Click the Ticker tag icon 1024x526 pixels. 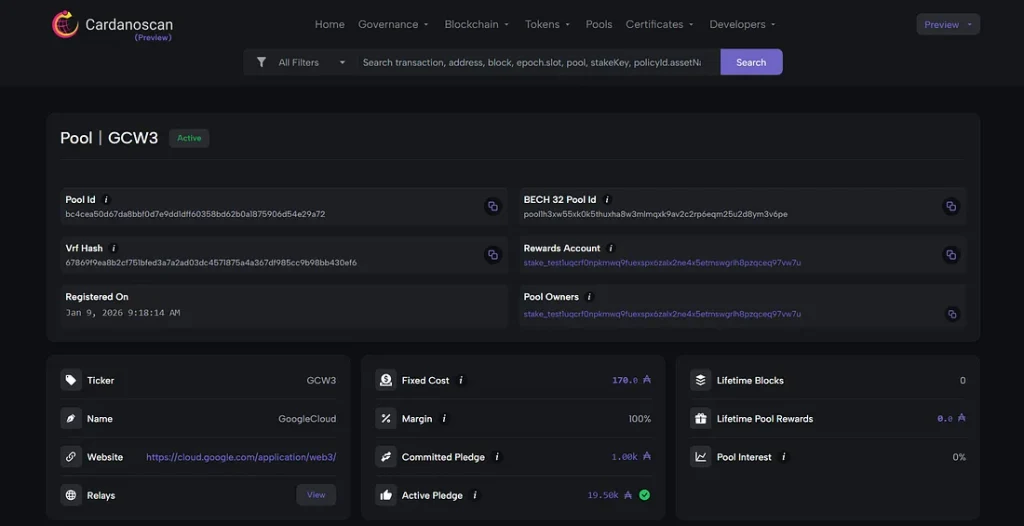coord(71,380)
